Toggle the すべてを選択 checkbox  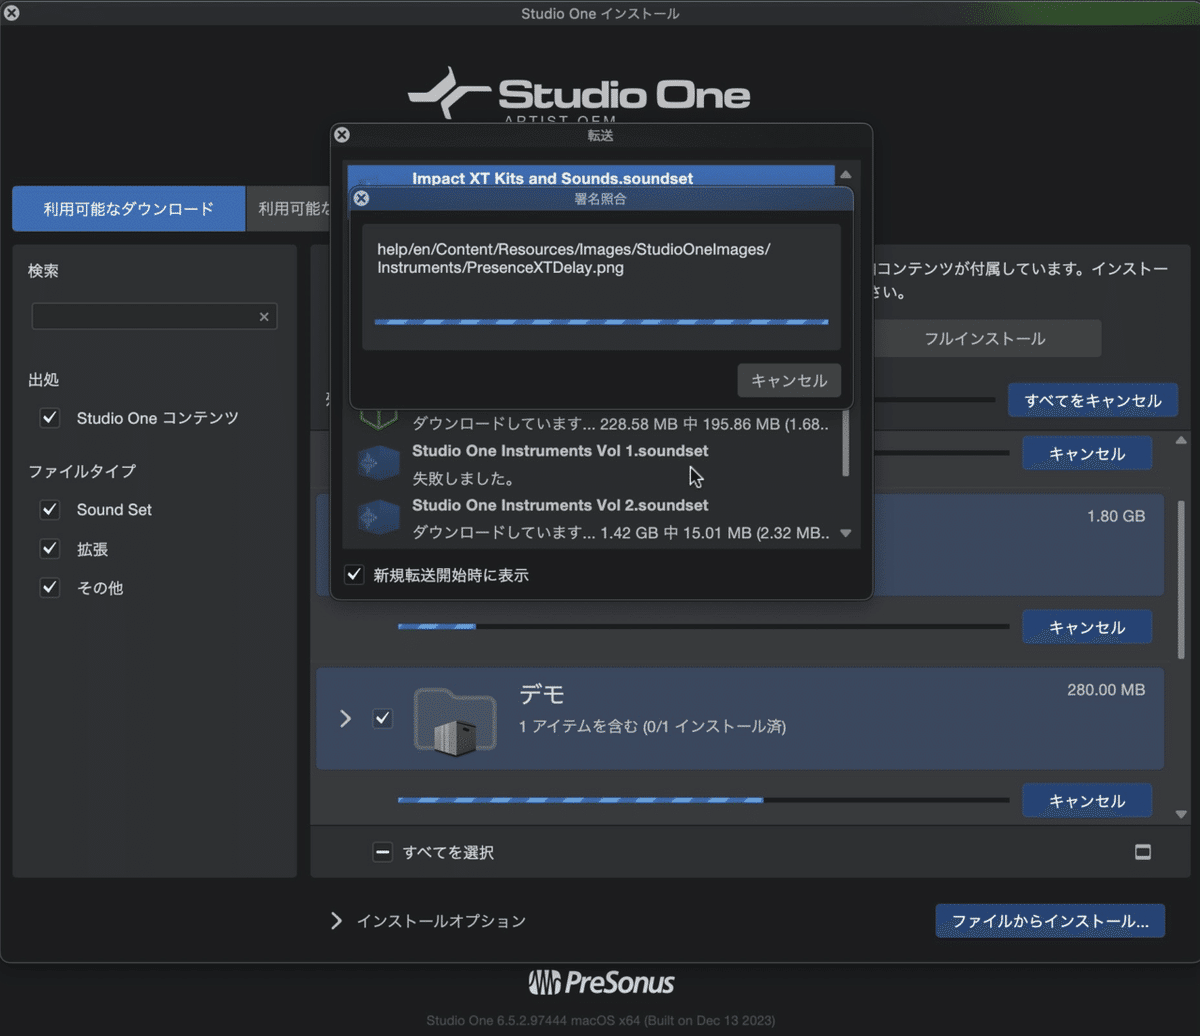click(383, 853)
